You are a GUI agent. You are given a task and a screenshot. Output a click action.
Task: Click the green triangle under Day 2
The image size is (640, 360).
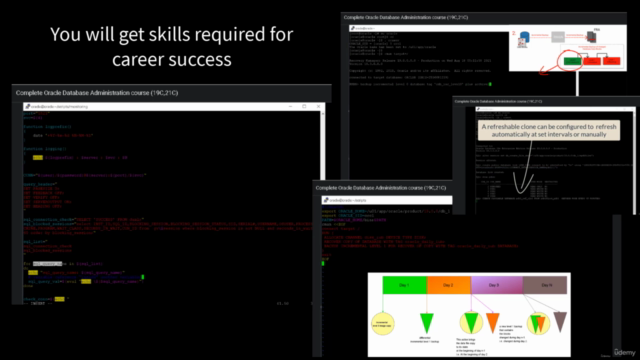click(x=427, y=323)
